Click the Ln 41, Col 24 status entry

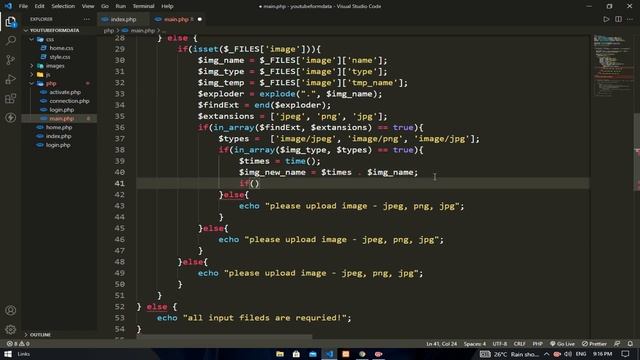442,344
